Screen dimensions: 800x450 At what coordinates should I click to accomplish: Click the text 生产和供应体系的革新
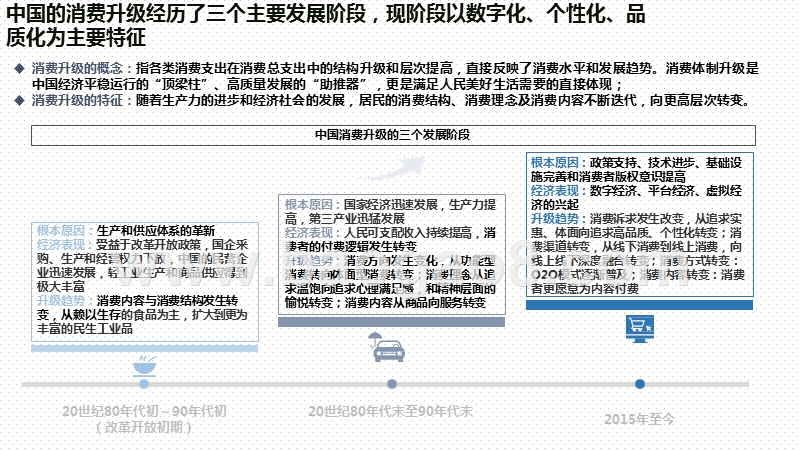(x=156, y=231)
